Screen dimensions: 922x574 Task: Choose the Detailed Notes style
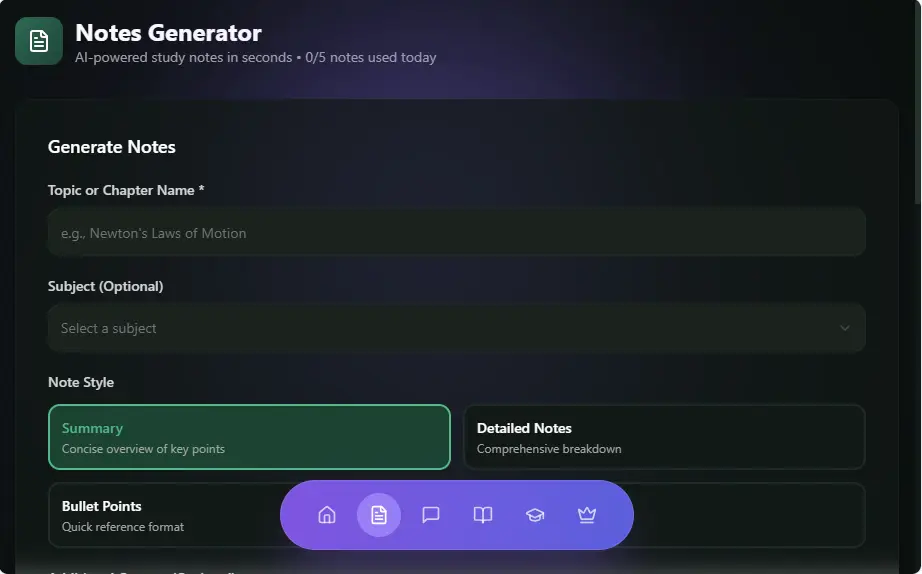[664, 437]
